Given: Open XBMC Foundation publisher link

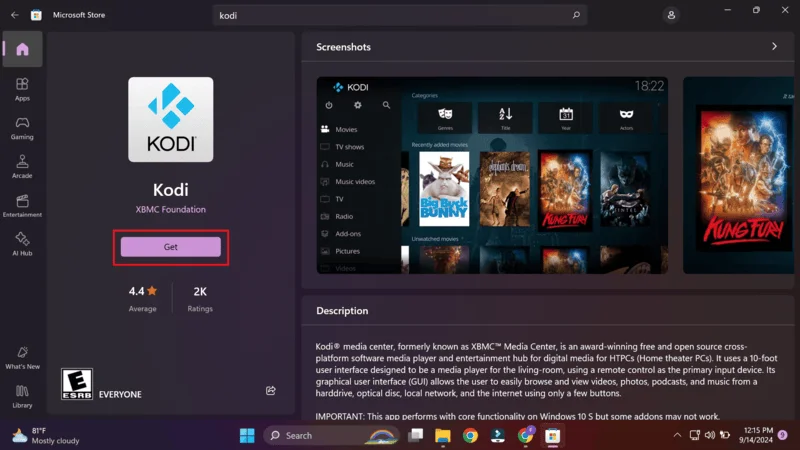Looking at the screenshot, I should 170,209.
